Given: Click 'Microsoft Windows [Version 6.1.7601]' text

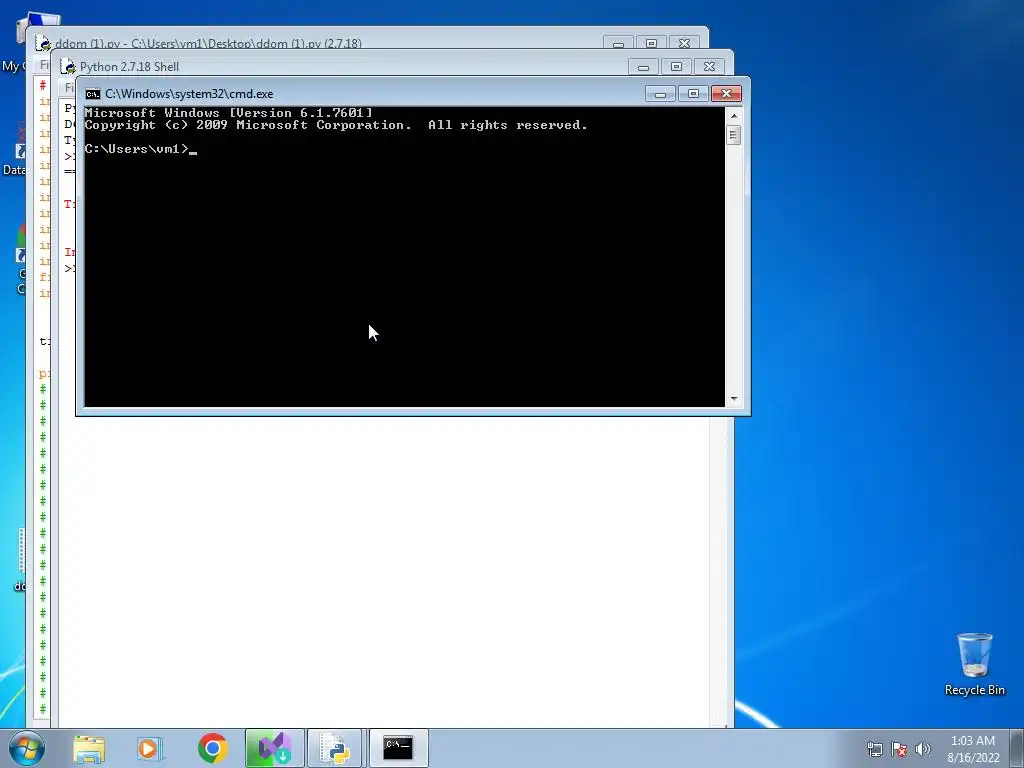Looking at the screenshot, I should [x=228, y=113].
